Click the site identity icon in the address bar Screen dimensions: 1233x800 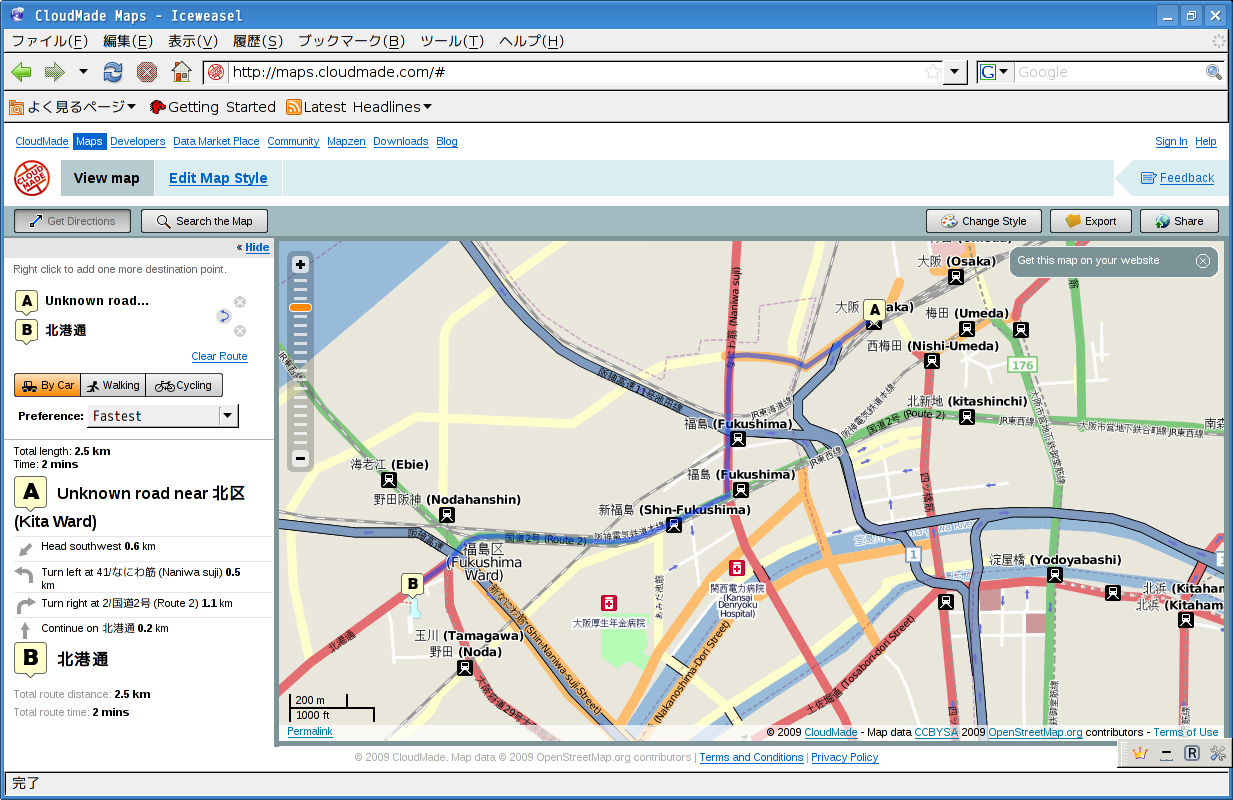click(x=215, y=72)
